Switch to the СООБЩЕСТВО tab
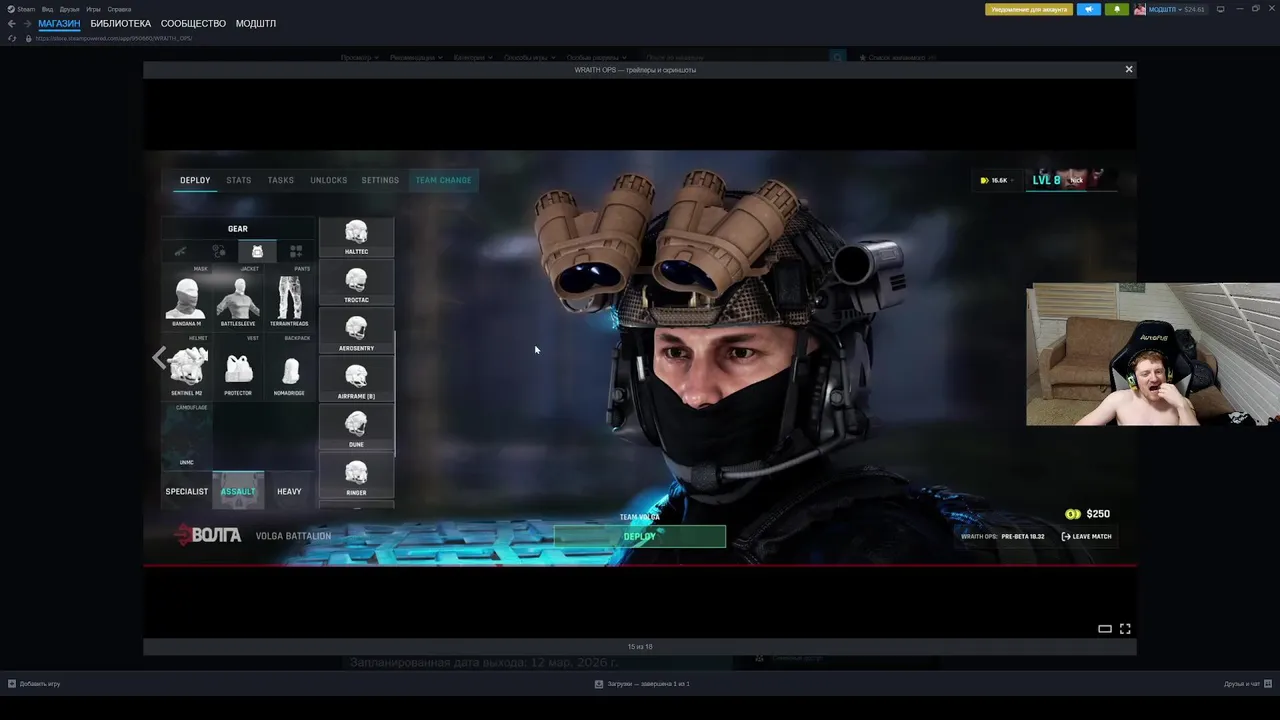 [193, 23]
